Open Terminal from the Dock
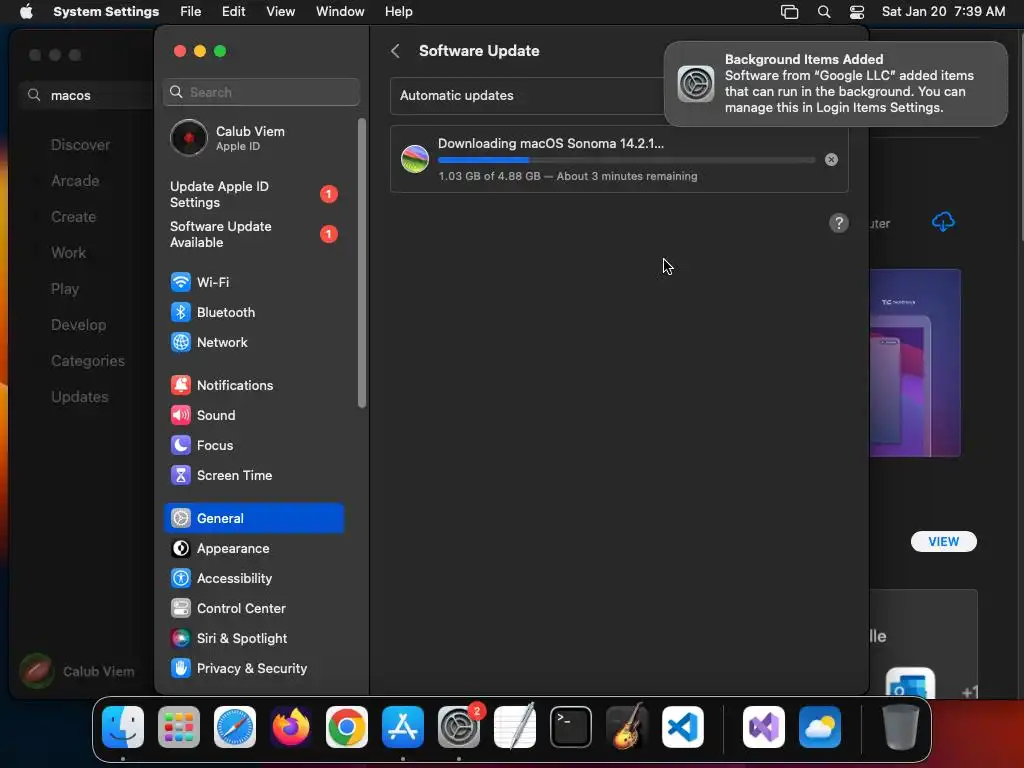1024x768 pixels. tap(571, 727)
